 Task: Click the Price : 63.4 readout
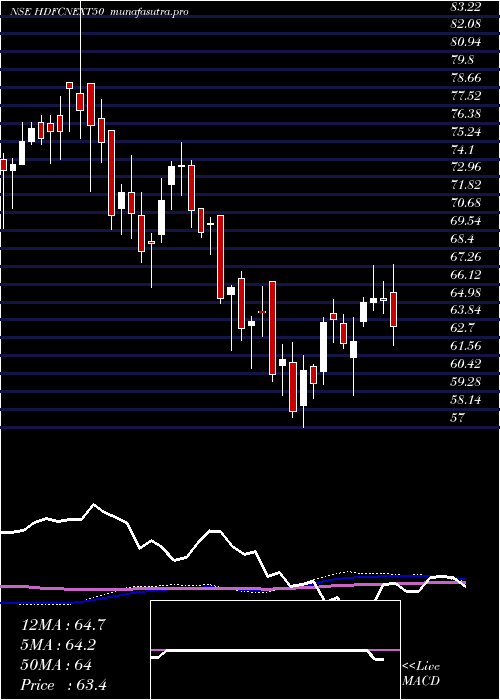pyautogui.click(x=63, y=685)
